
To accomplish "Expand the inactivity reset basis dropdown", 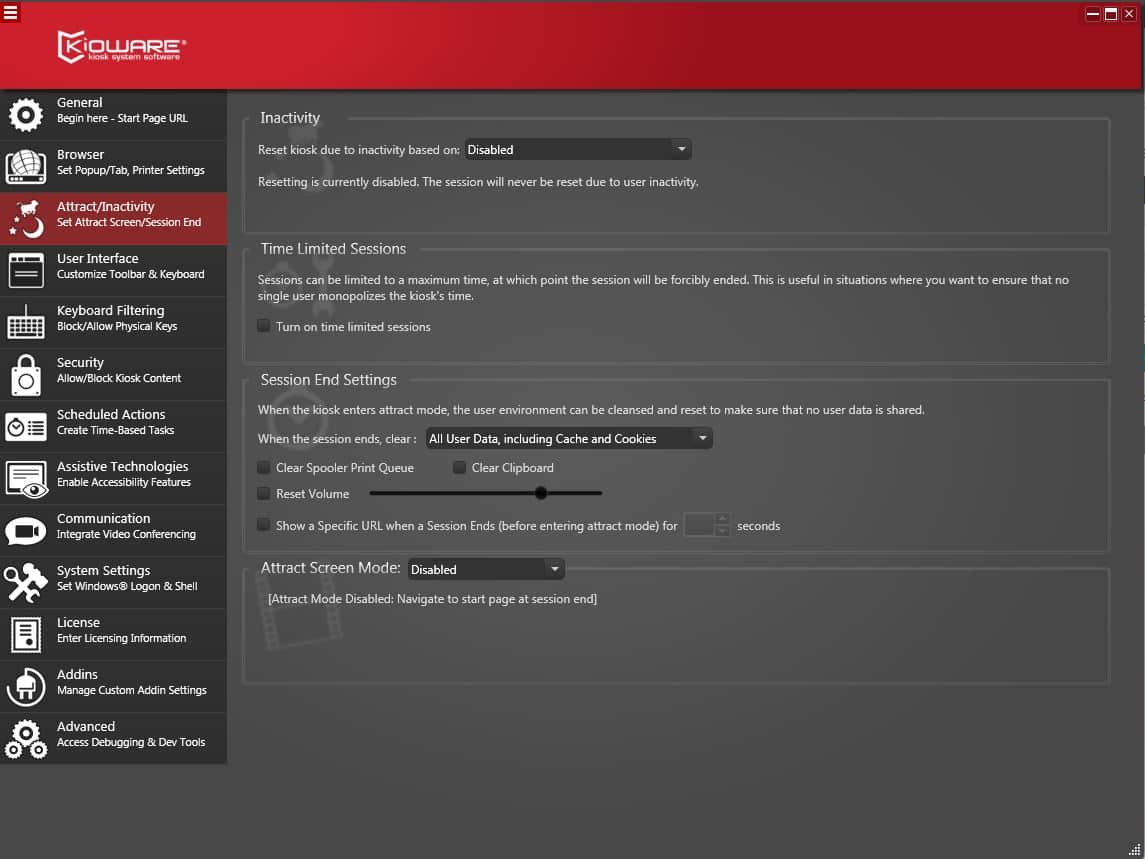I will (x=578, y=150).
